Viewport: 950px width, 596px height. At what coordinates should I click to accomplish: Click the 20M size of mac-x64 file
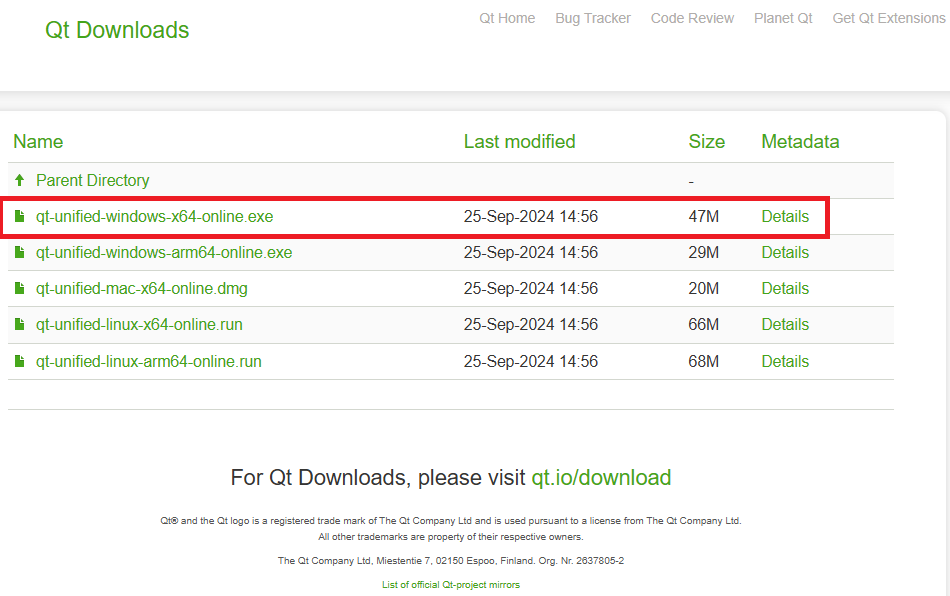tap(703, 289)
